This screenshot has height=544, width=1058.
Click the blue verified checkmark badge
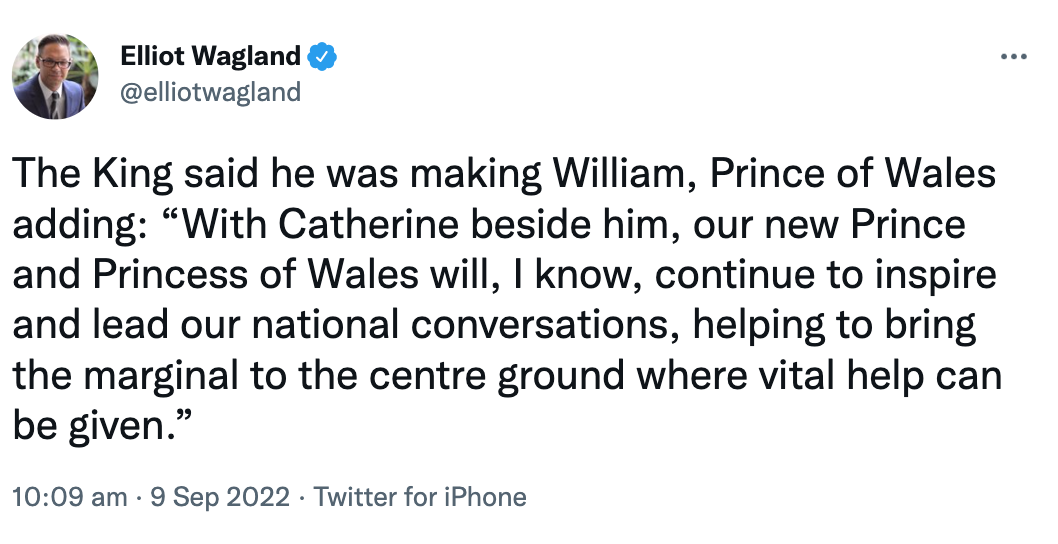tap(322, 57)
